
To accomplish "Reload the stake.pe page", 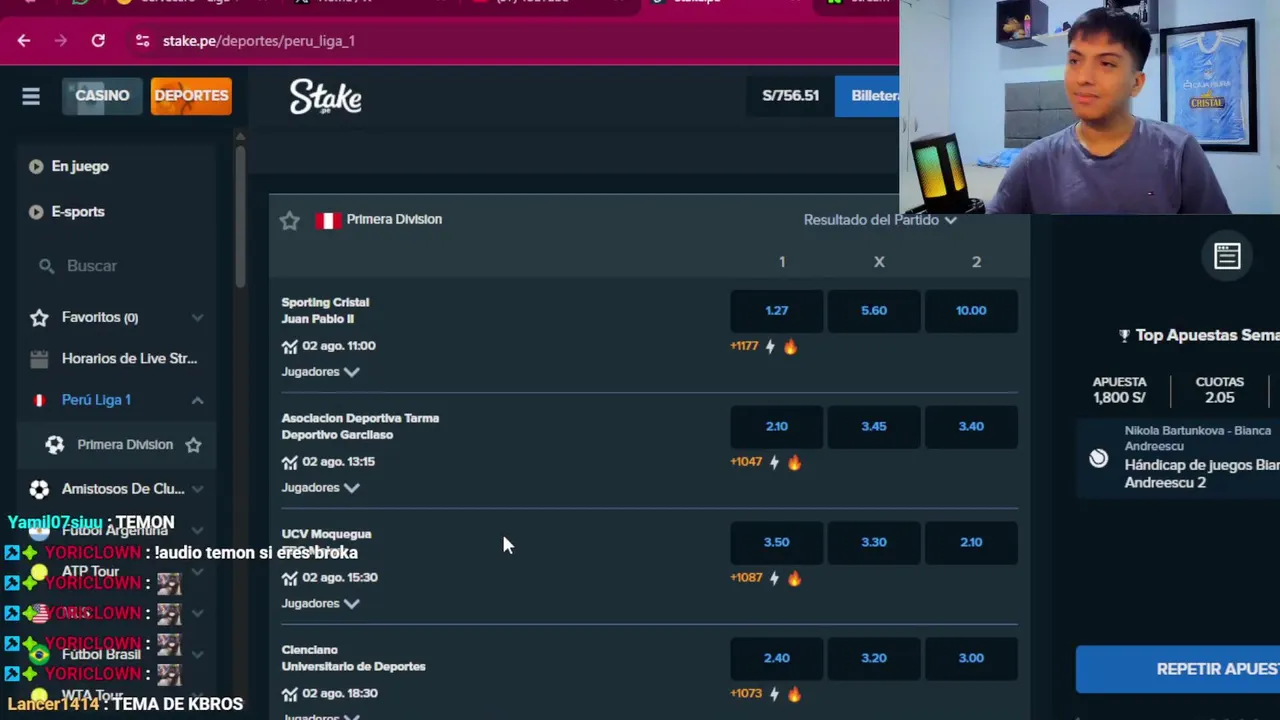I will 98,41.
